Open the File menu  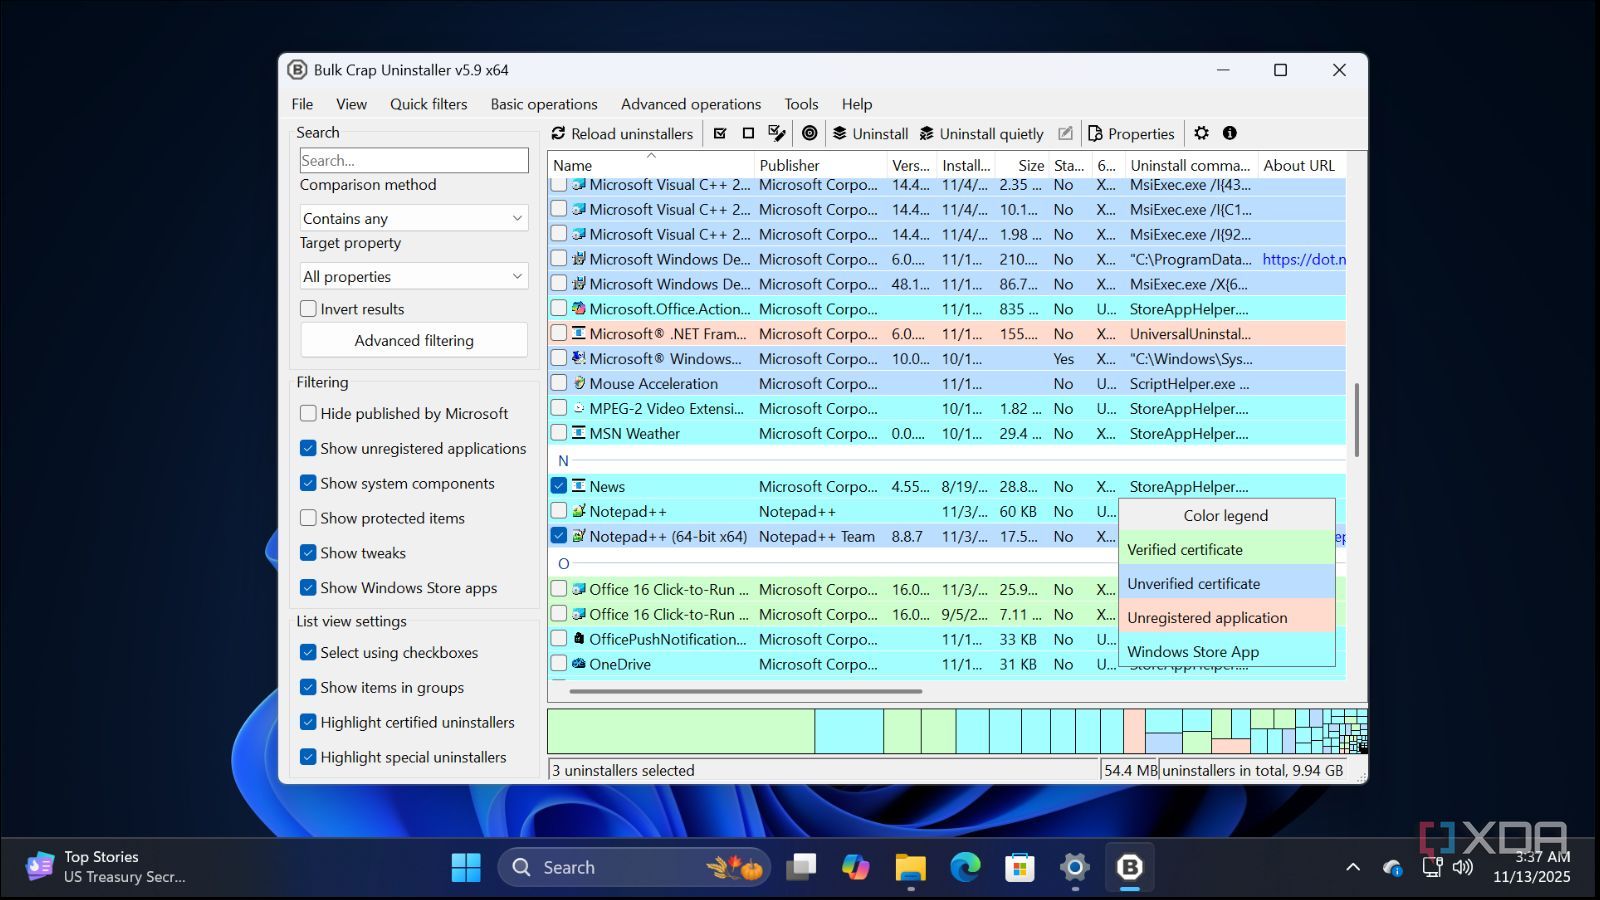[302, 104]
